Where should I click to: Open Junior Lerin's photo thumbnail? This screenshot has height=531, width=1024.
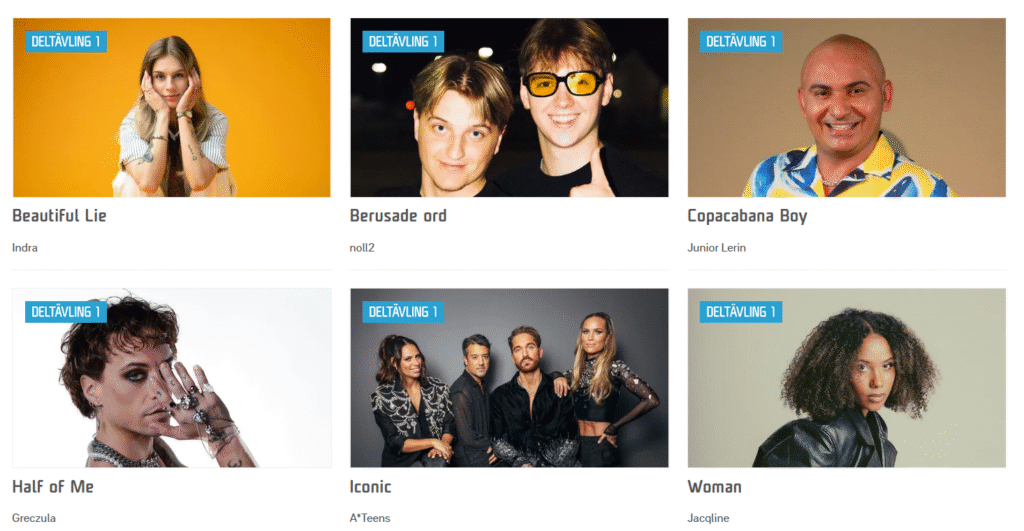pyautogui.click(x=846, y=108)
